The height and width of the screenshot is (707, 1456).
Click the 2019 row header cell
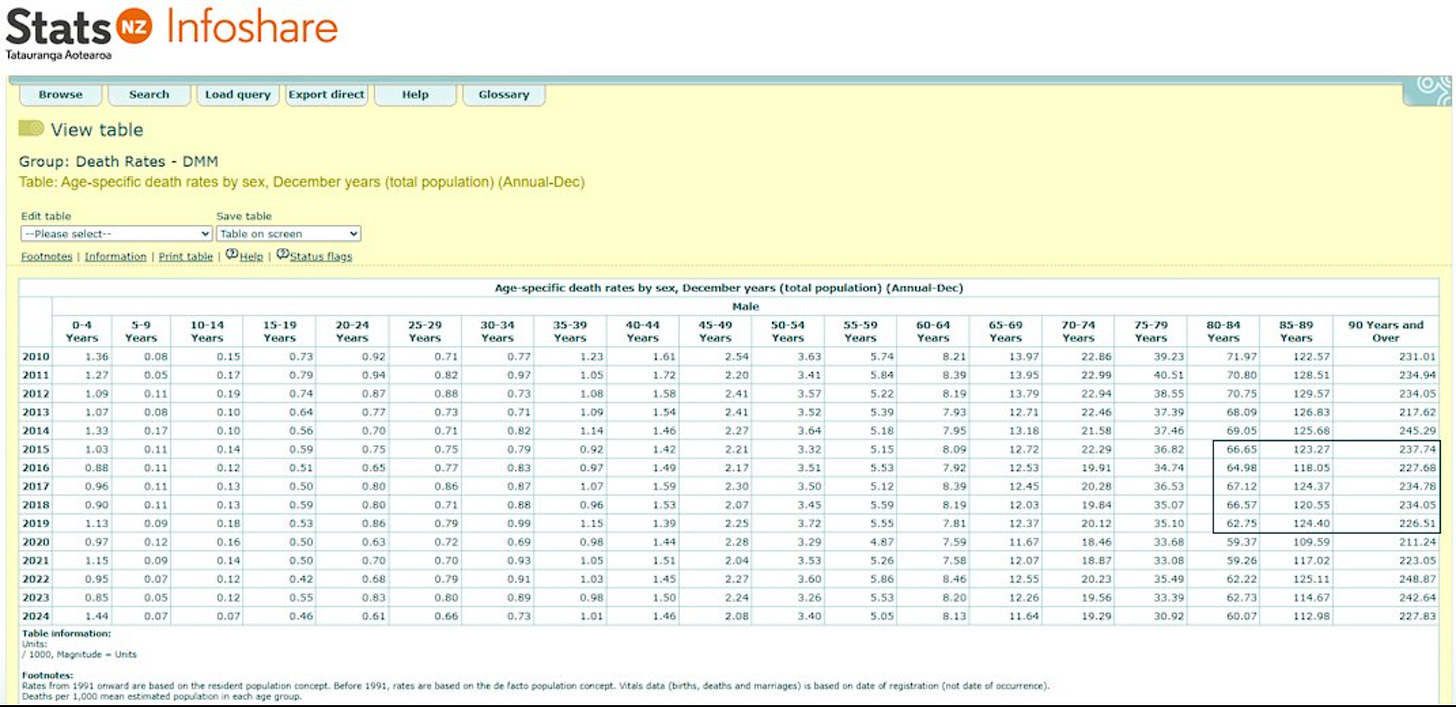pyautogui.click(x=35, y=523)
